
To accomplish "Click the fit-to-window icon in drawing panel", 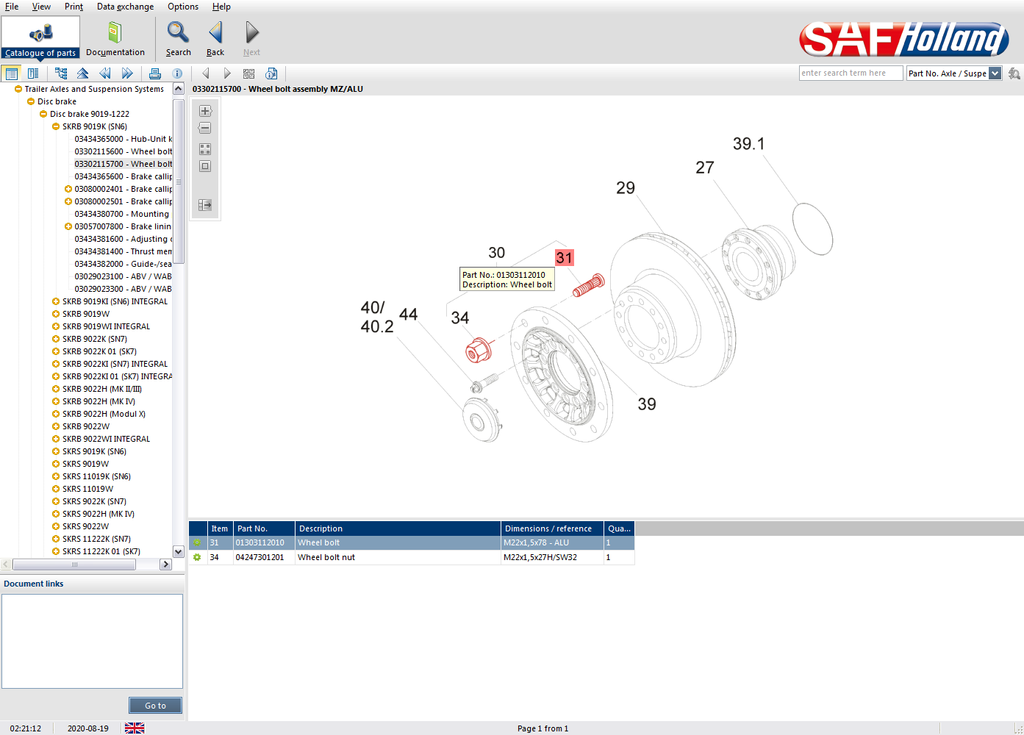I will 205,148.
